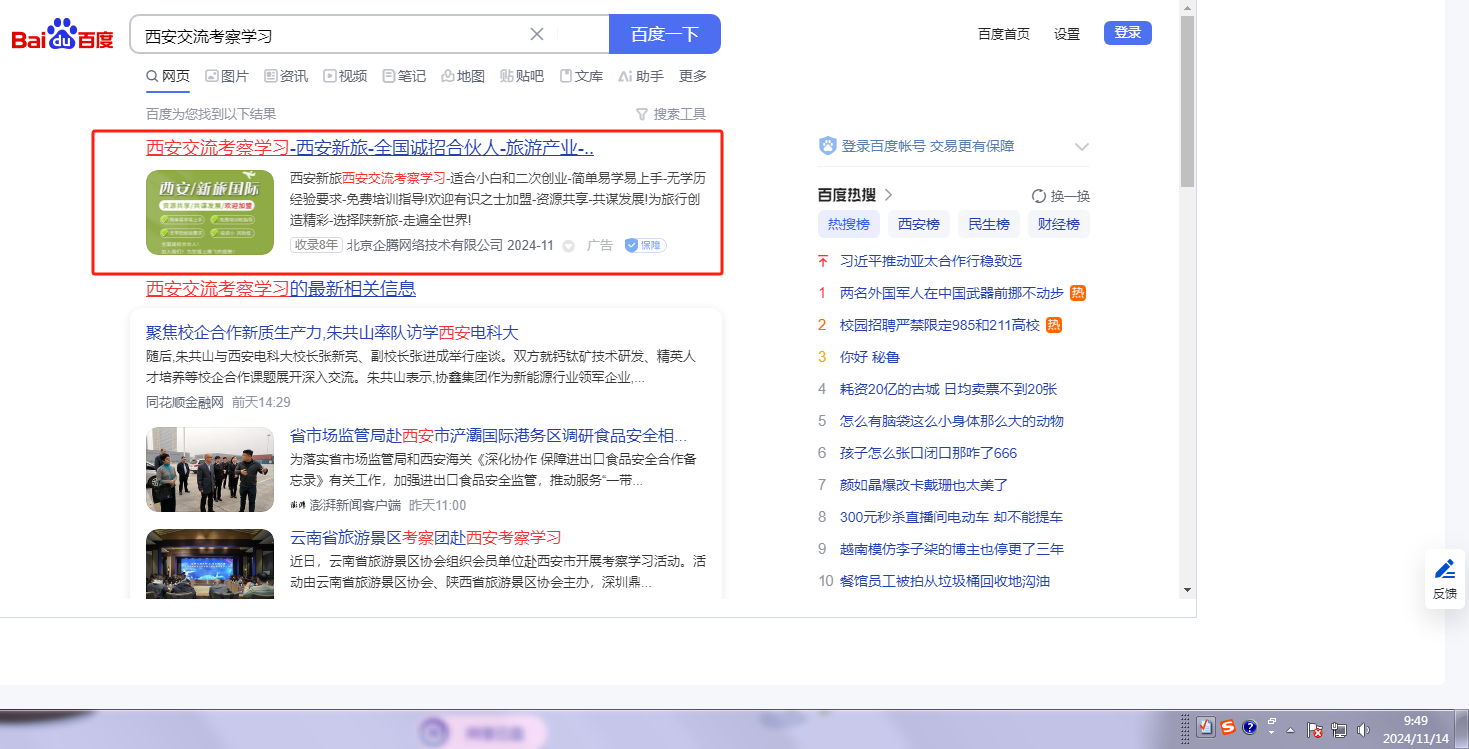This screenshot has height=749, width=1469.
Task: Show hidden tray icons arrow
Action: (x=1290, y=729)
